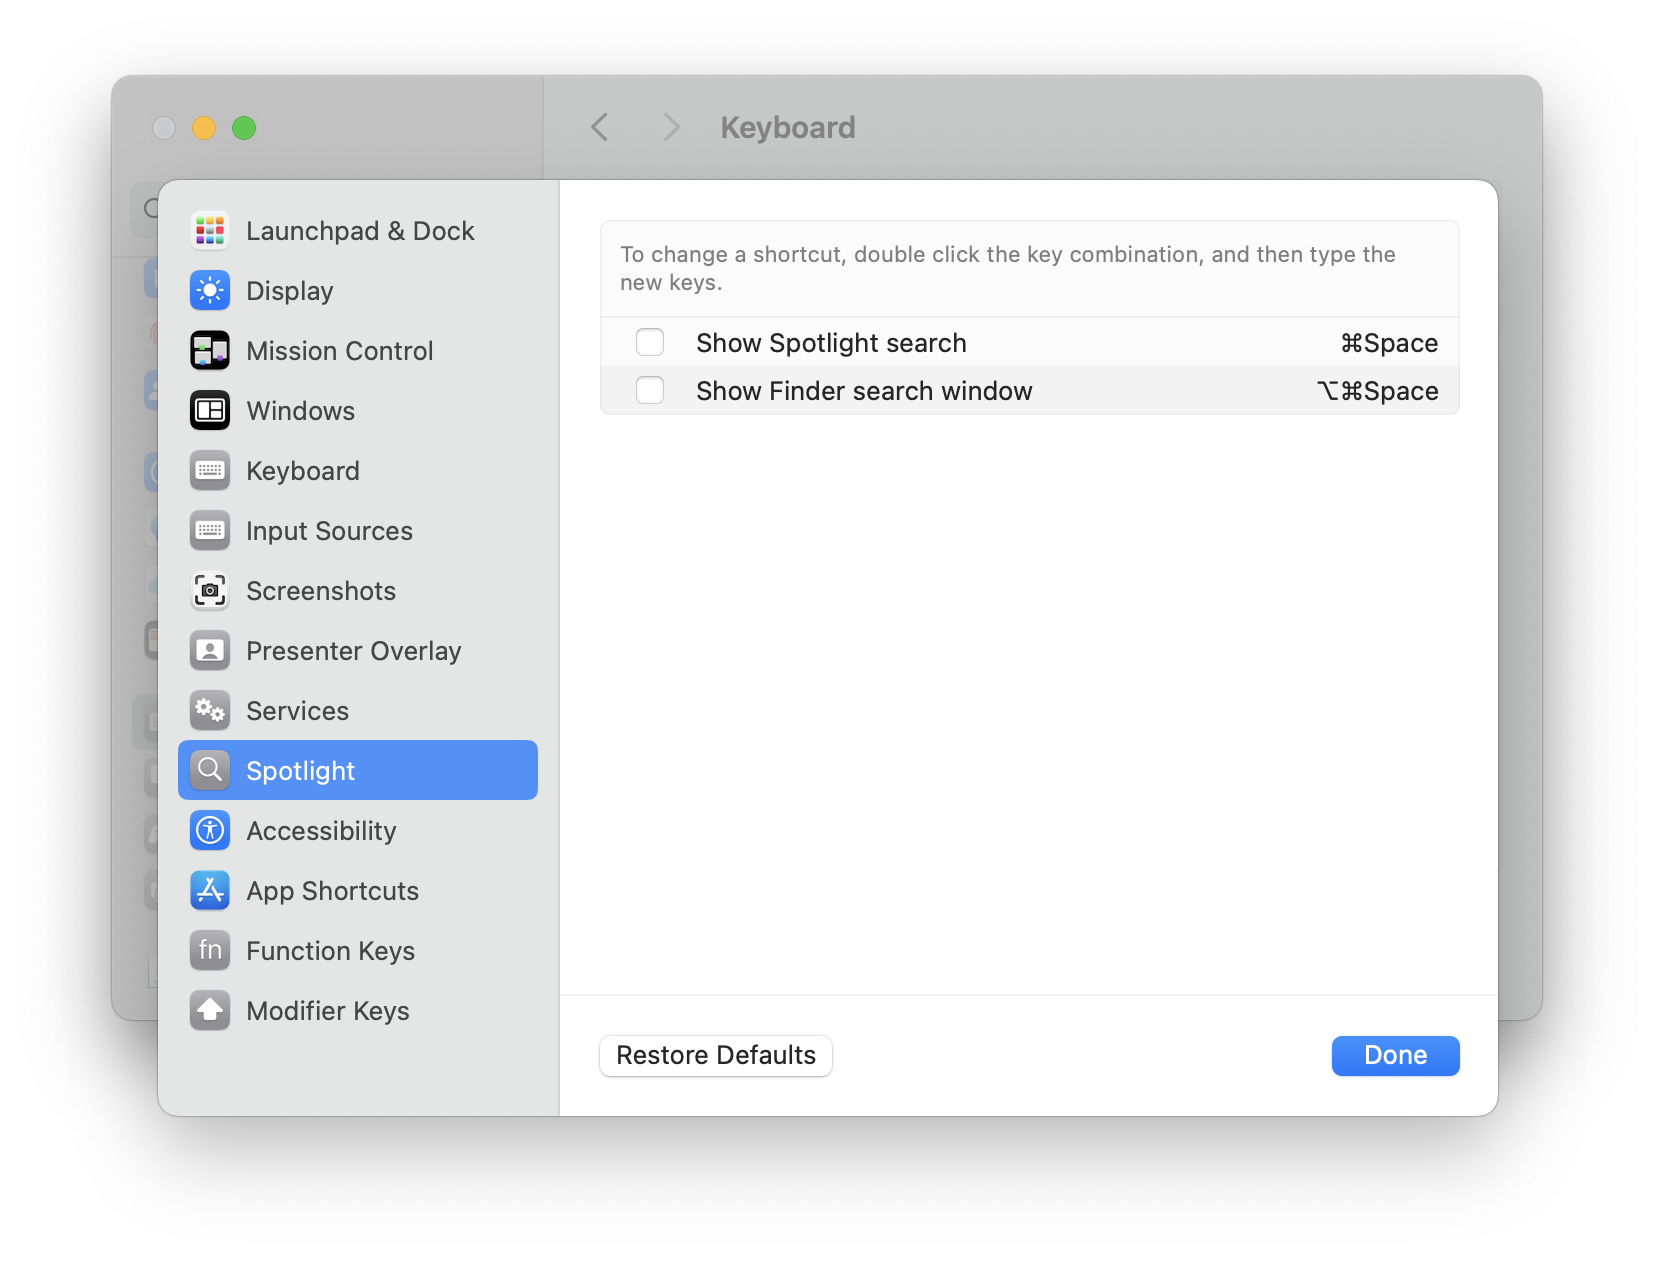This screenshot has height=1264, width=1654.
Task: Select Function Keys in the sidebar
Action: click(x=358, y=951)
